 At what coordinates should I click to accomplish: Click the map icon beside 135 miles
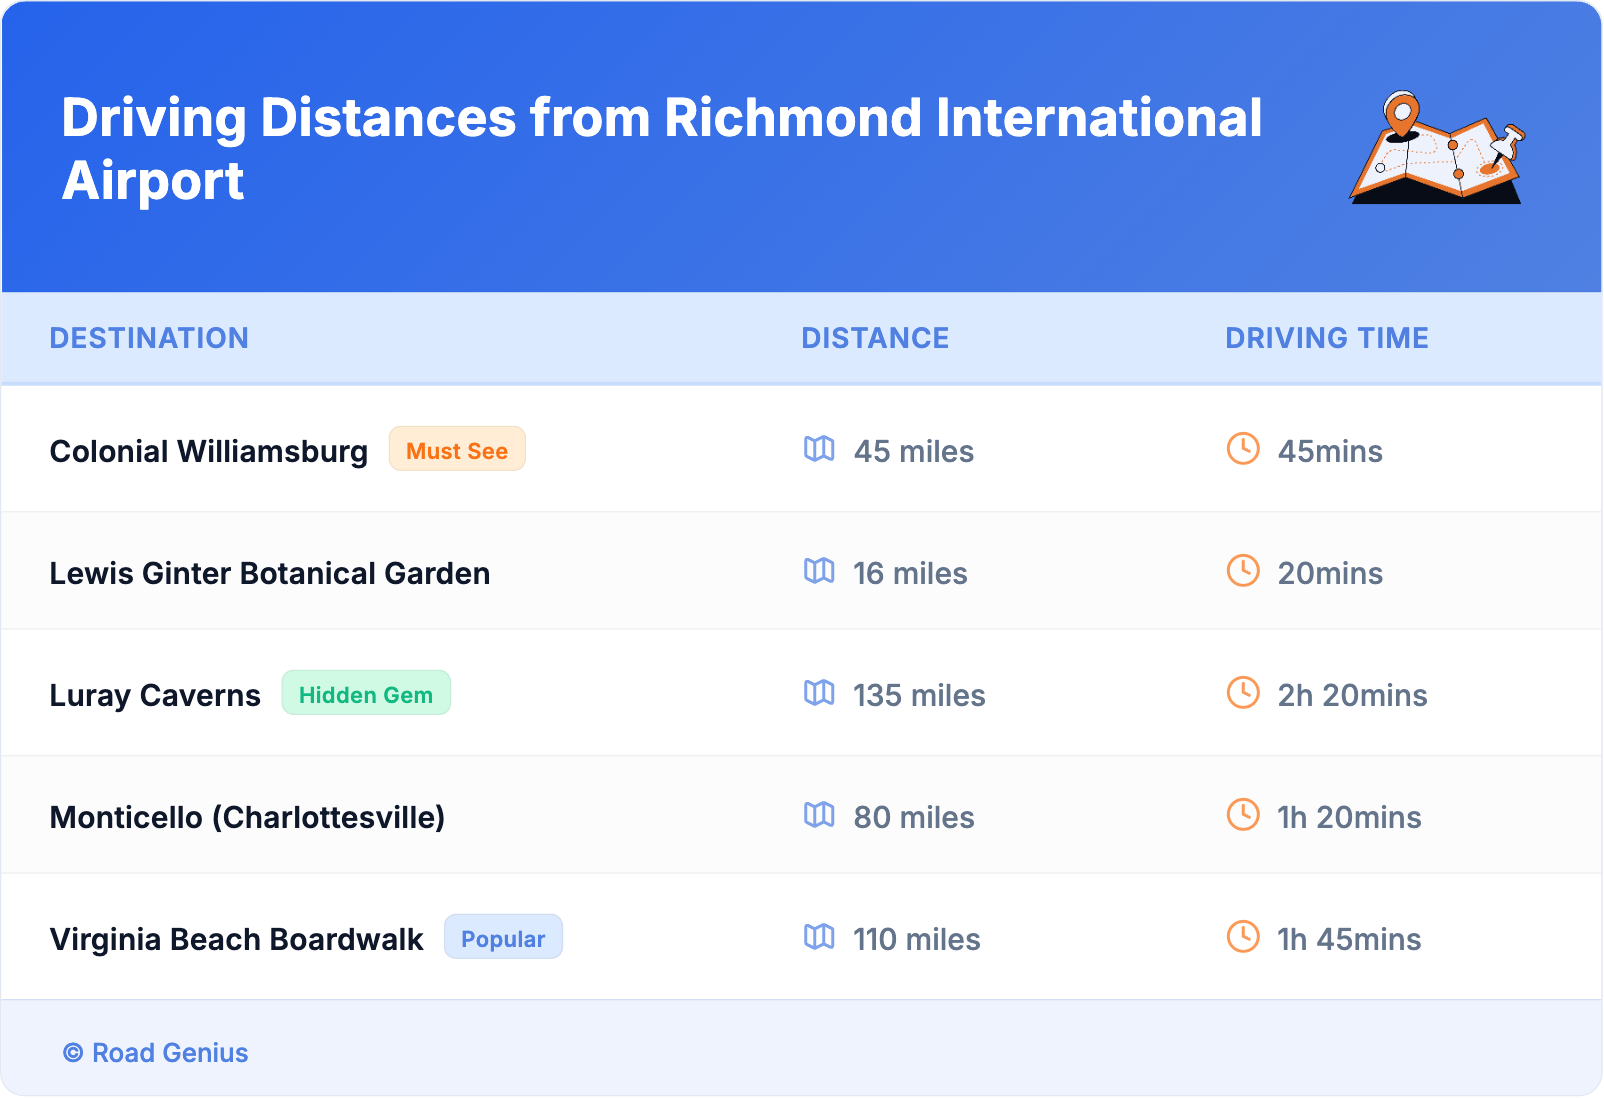(x=819, y=693)
